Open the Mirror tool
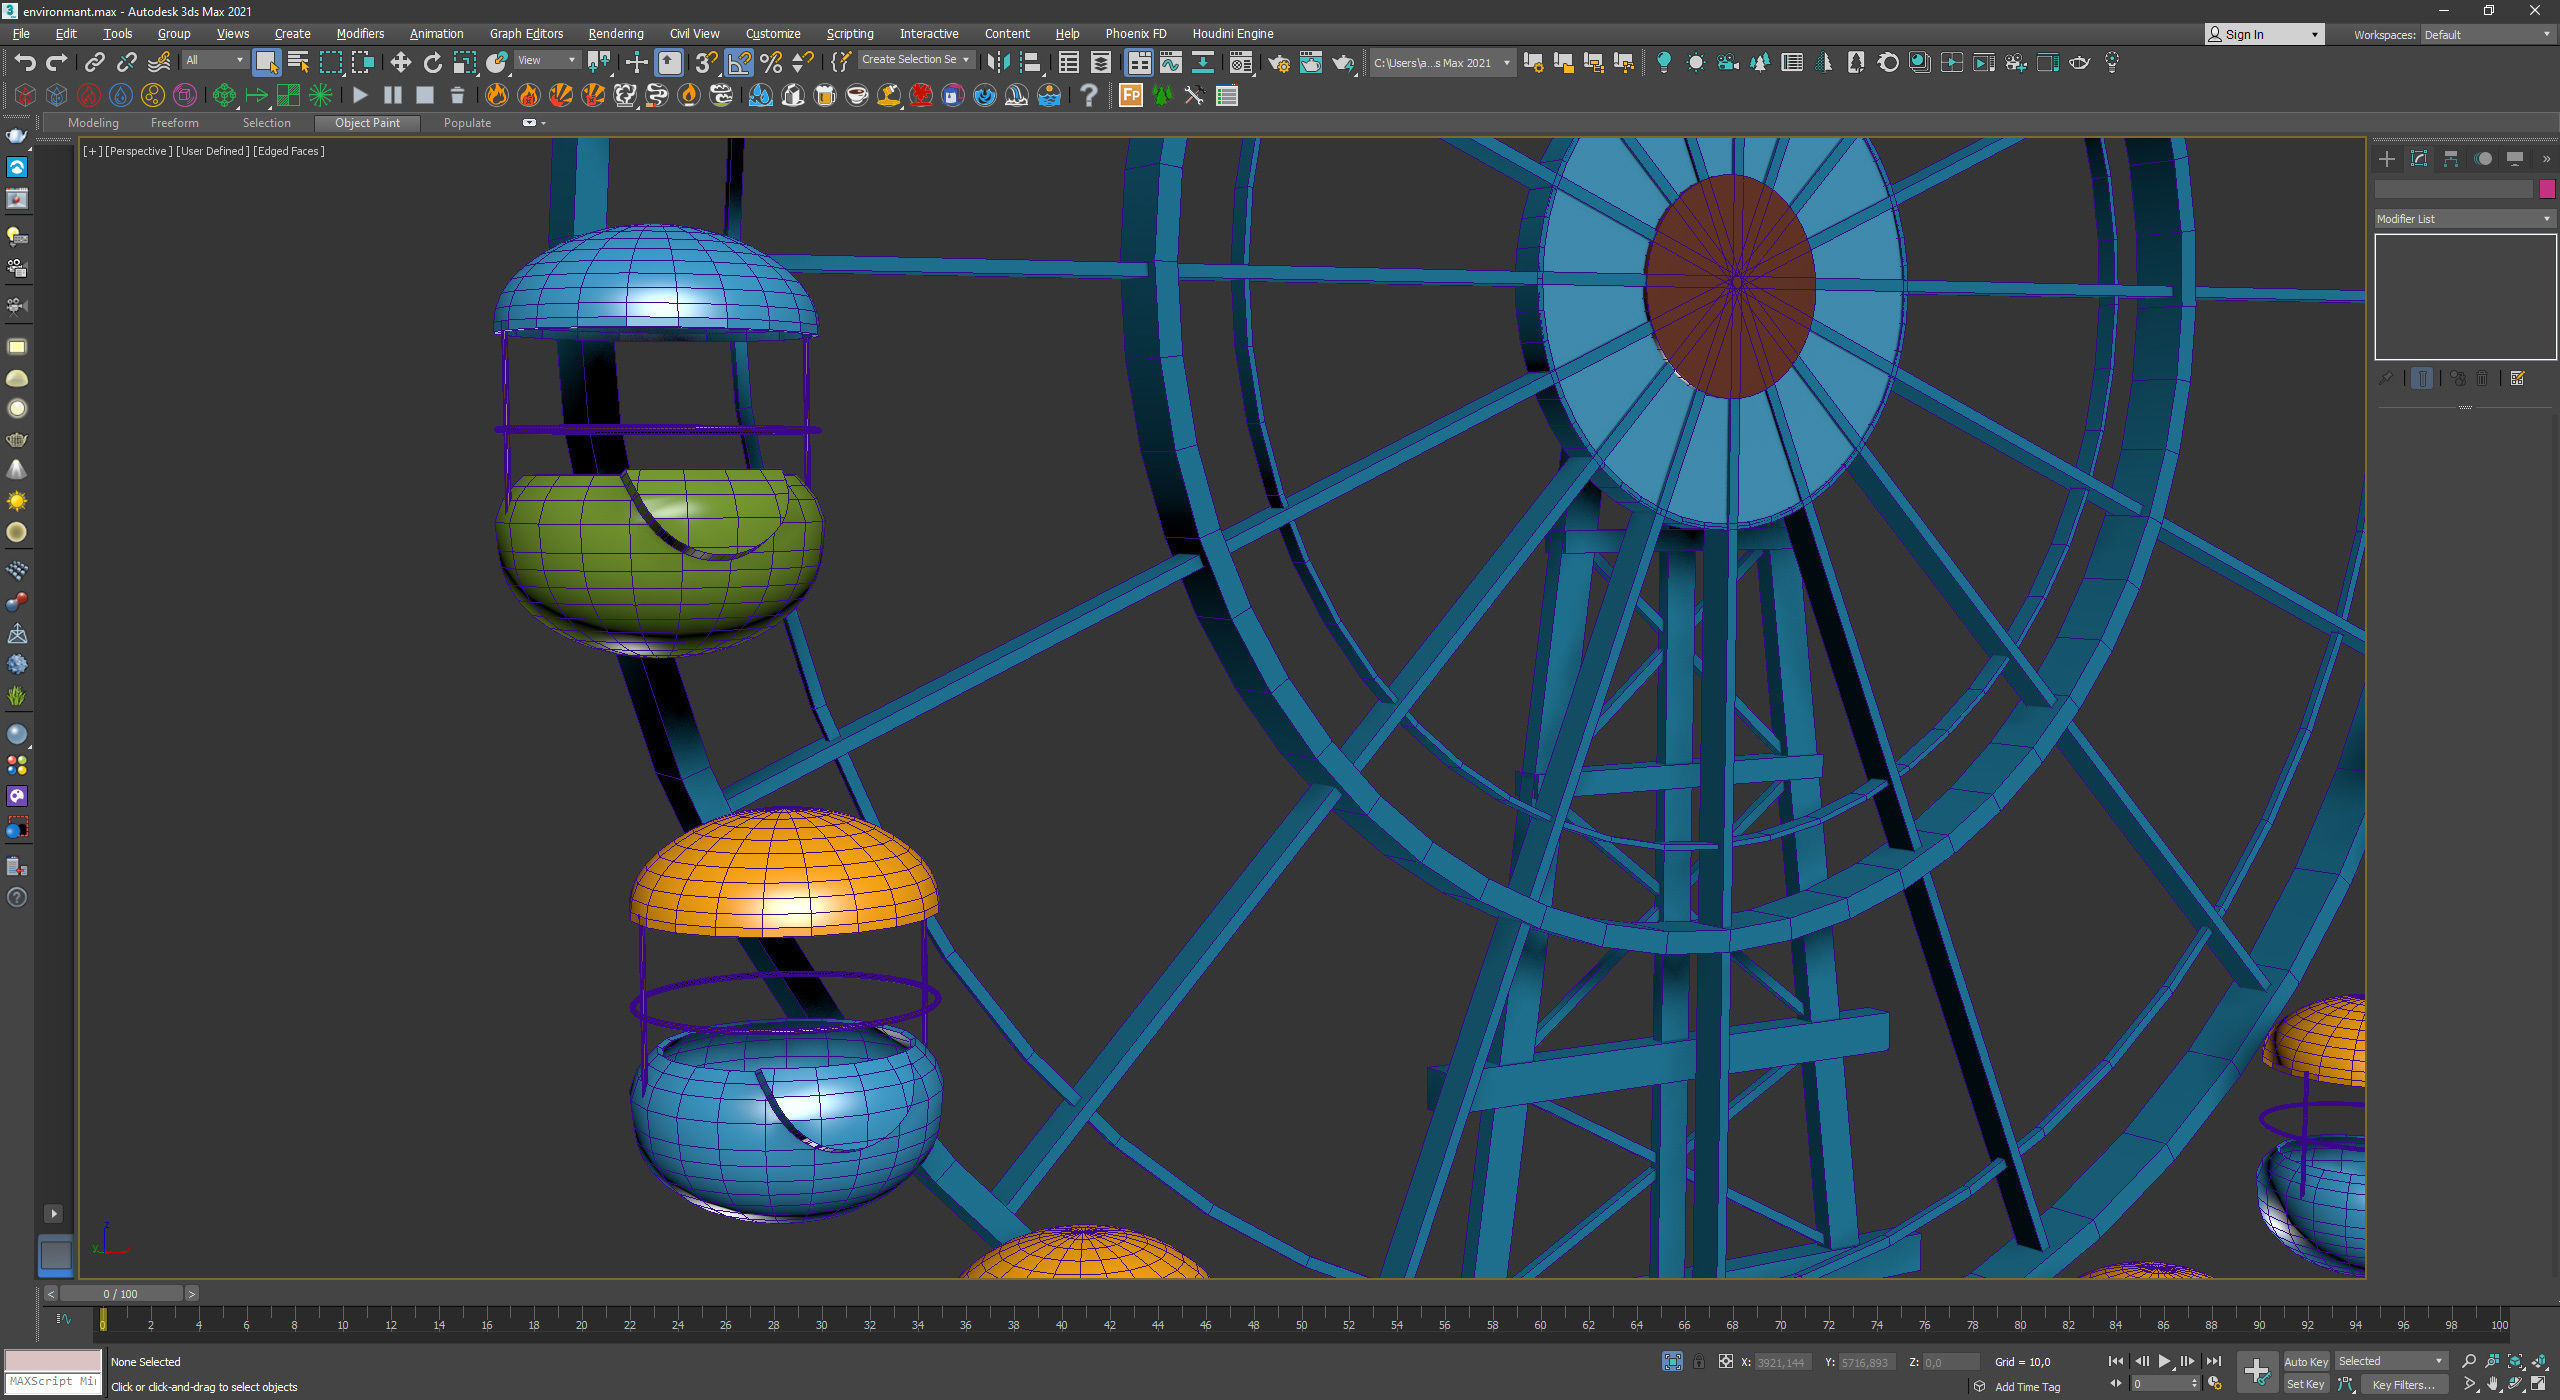Image resolution: width=2560 pixels, height=1400 pixels. point(997,63)
